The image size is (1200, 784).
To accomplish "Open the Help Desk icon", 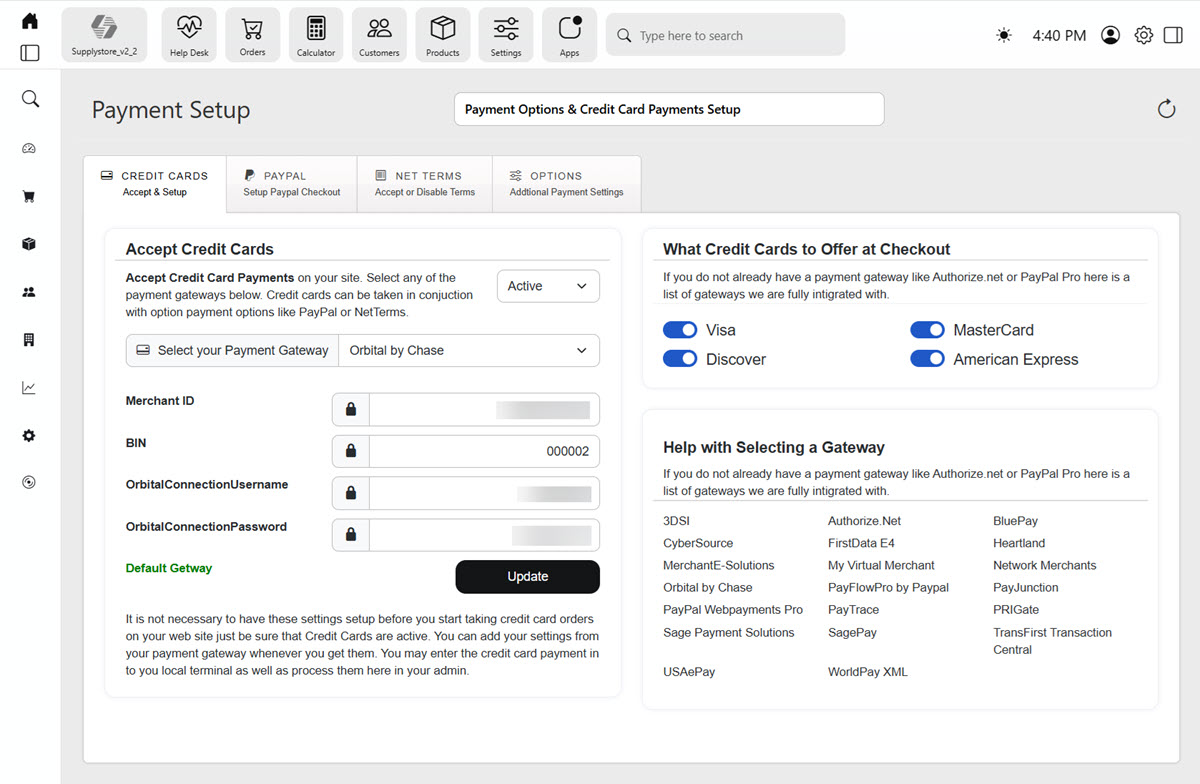I will [x=189, y=35].
